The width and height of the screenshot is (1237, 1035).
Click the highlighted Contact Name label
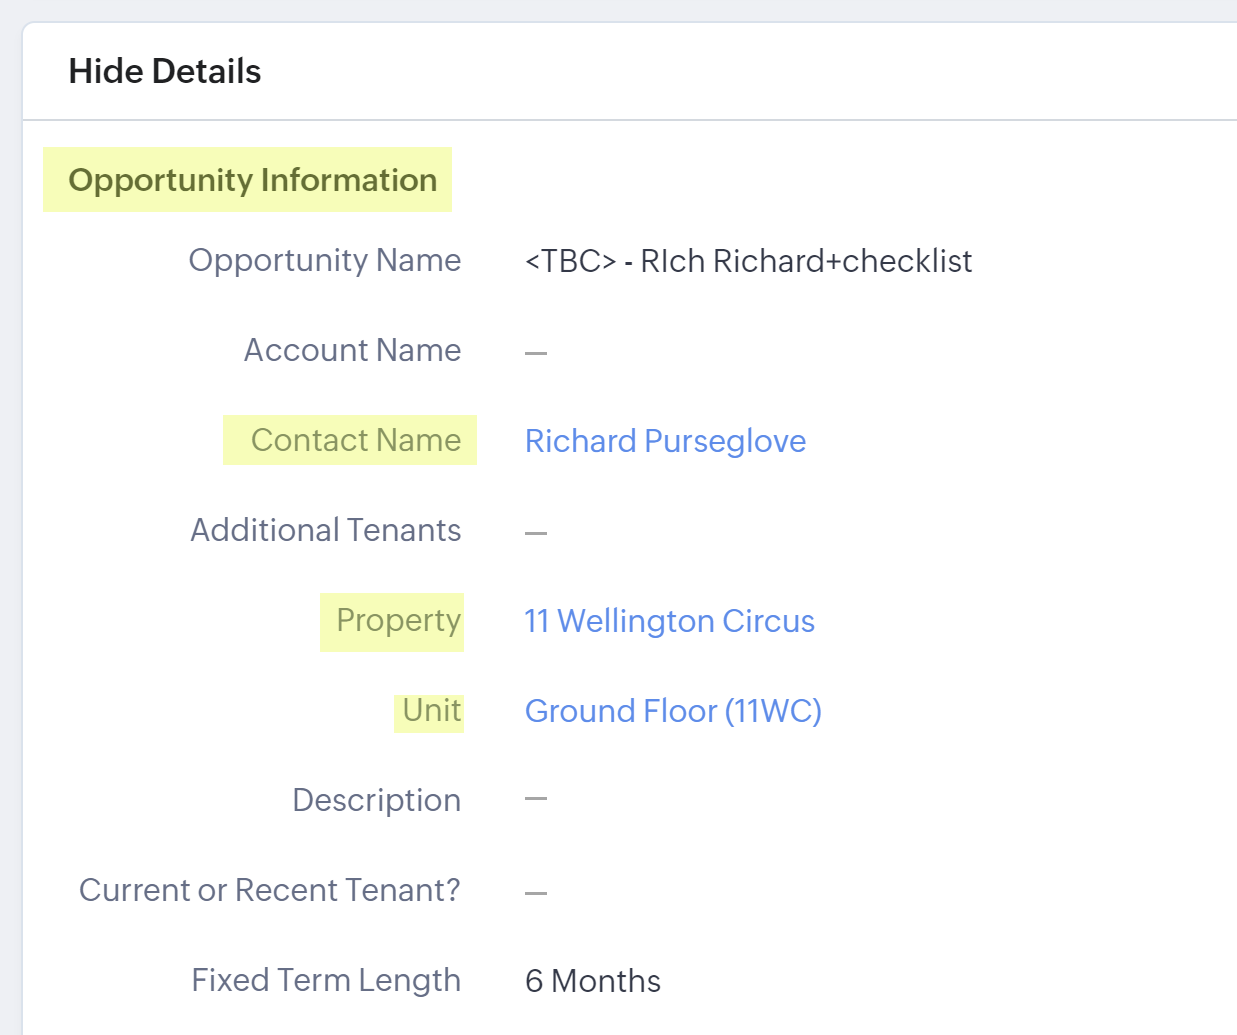355,441
